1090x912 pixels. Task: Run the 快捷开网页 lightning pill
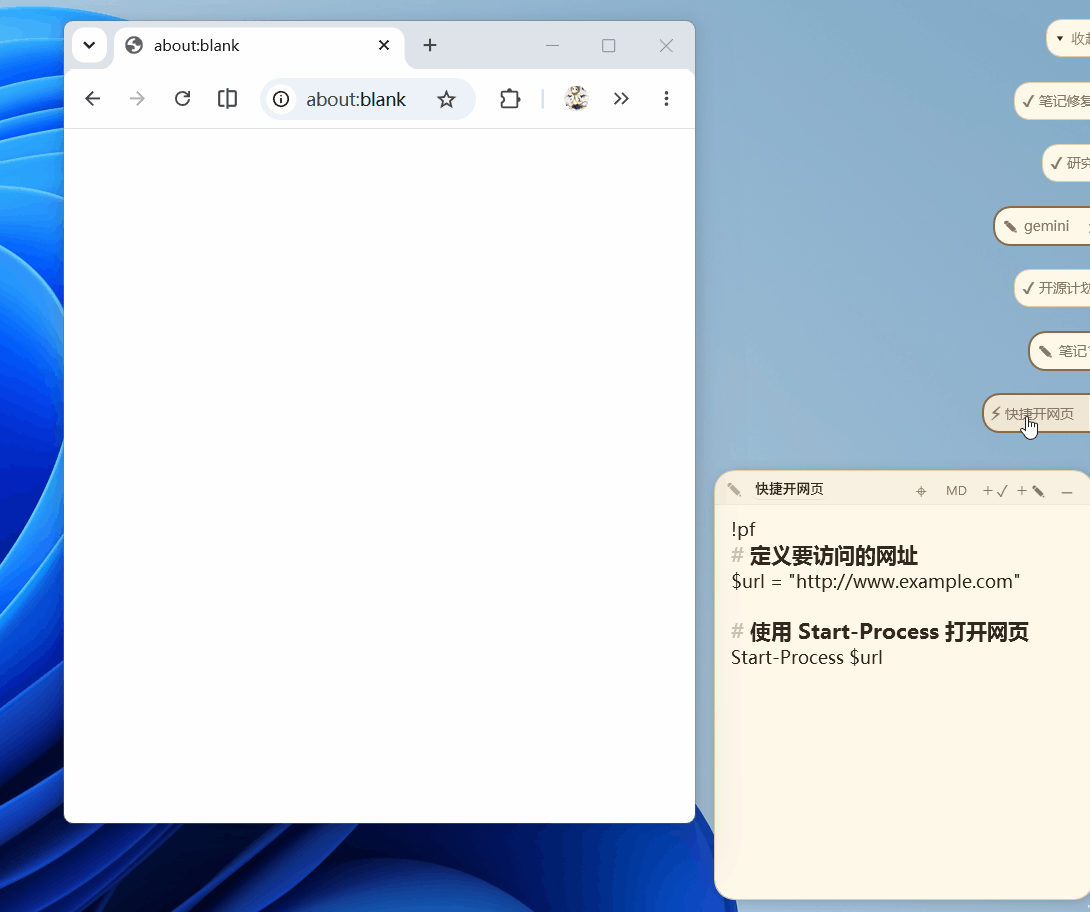[x=1036, y=414]
